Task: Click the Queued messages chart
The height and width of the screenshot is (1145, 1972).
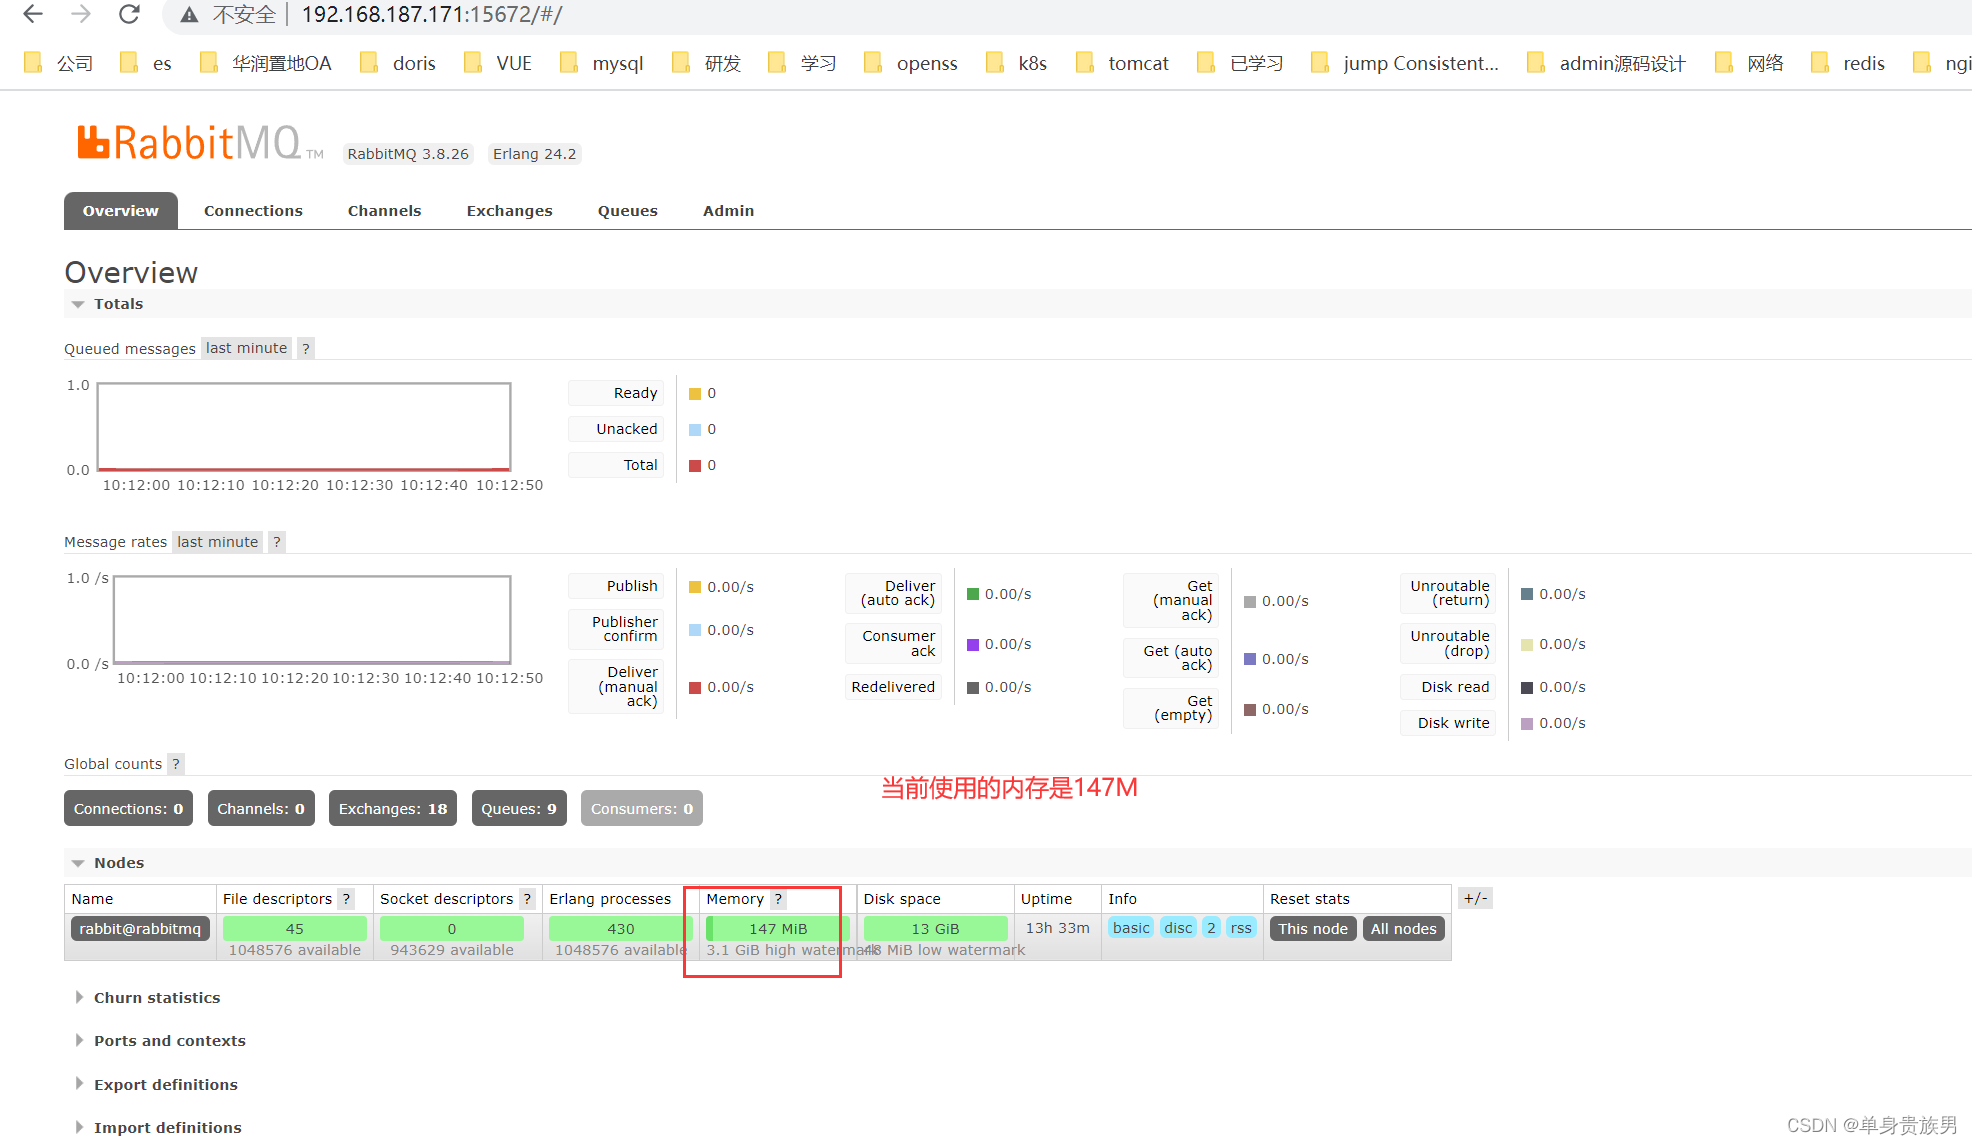Action: (x=304, y=427)
